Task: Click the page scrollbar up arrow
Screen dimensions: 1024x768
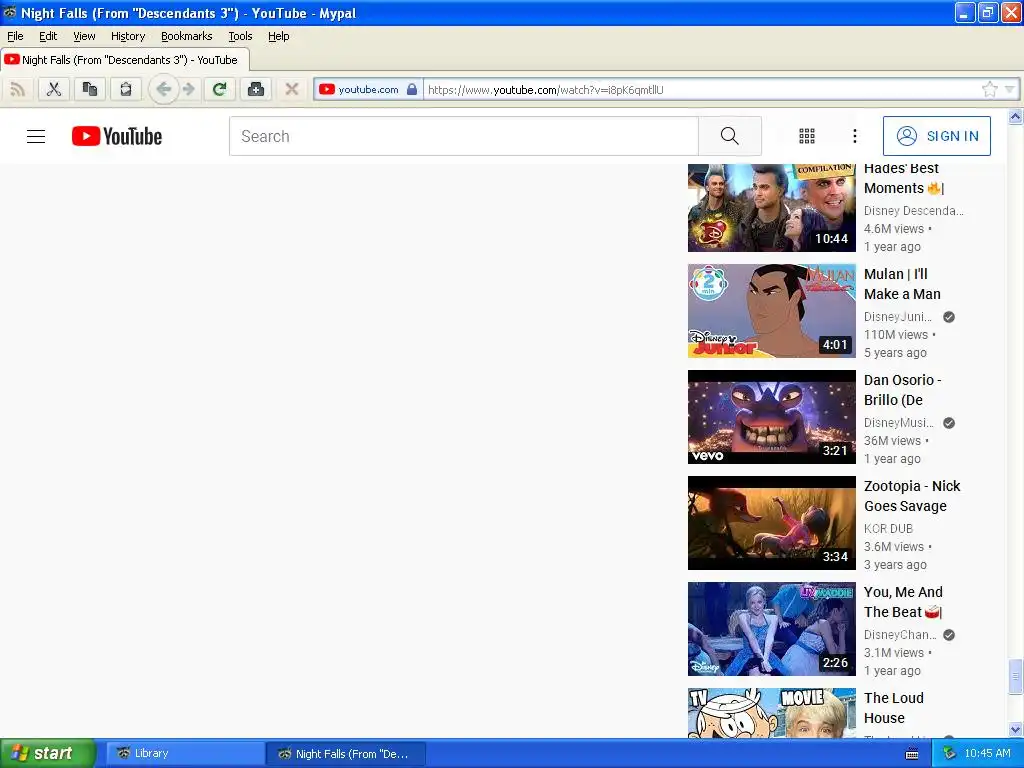Action: pyautogui.click(x=1015, y=117)
